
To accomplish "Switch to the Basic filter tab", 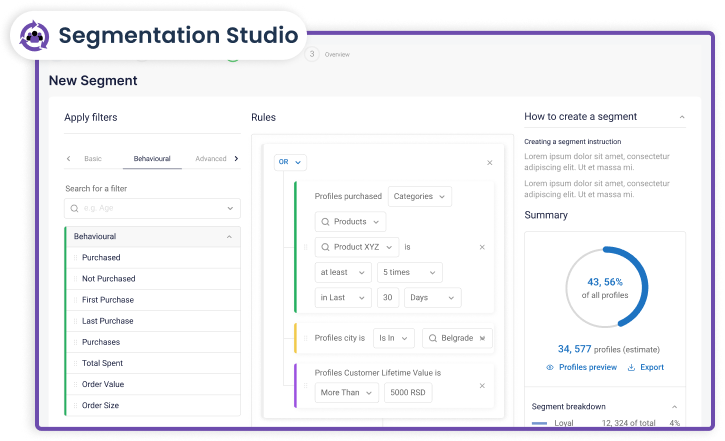I will pyautogui.click(x=93, y=158).
